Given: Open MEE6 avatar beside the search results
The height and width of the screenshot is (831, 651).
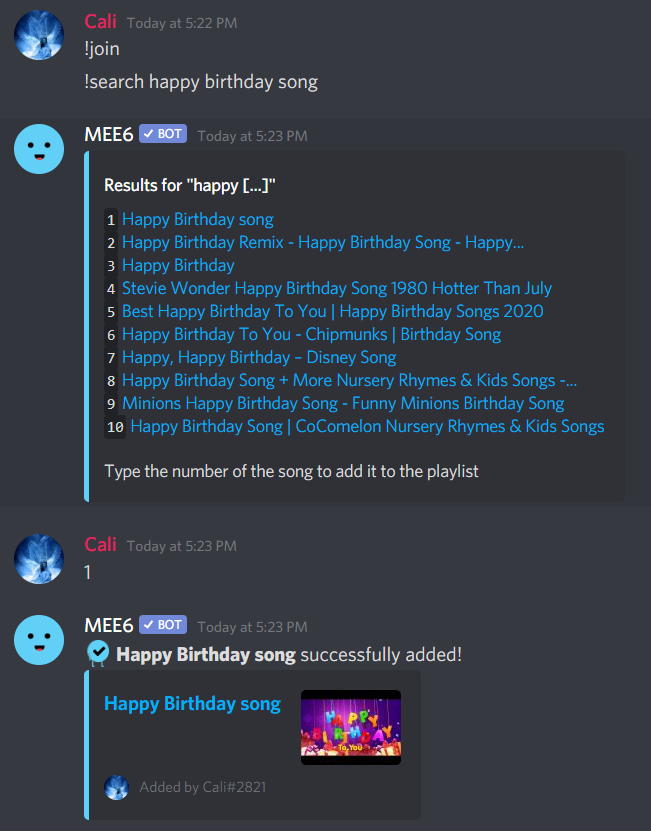Looking at the screenshot, I should [x=39, y=149].
